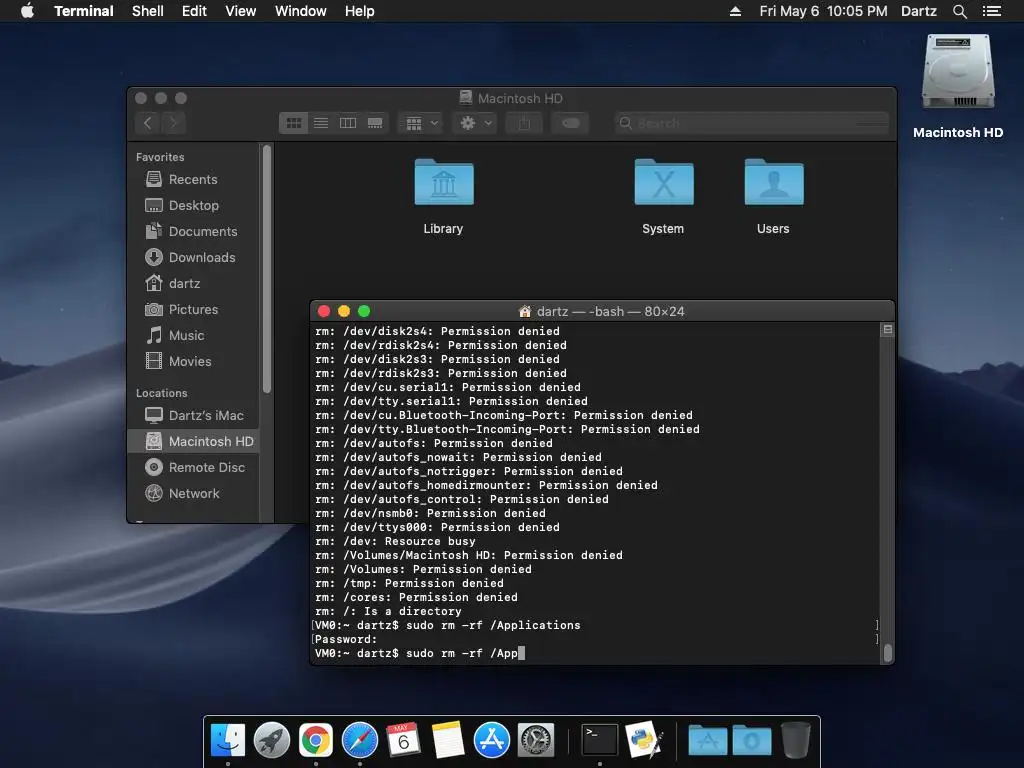Switch Finder to icon view

click(x=294, y=123)
